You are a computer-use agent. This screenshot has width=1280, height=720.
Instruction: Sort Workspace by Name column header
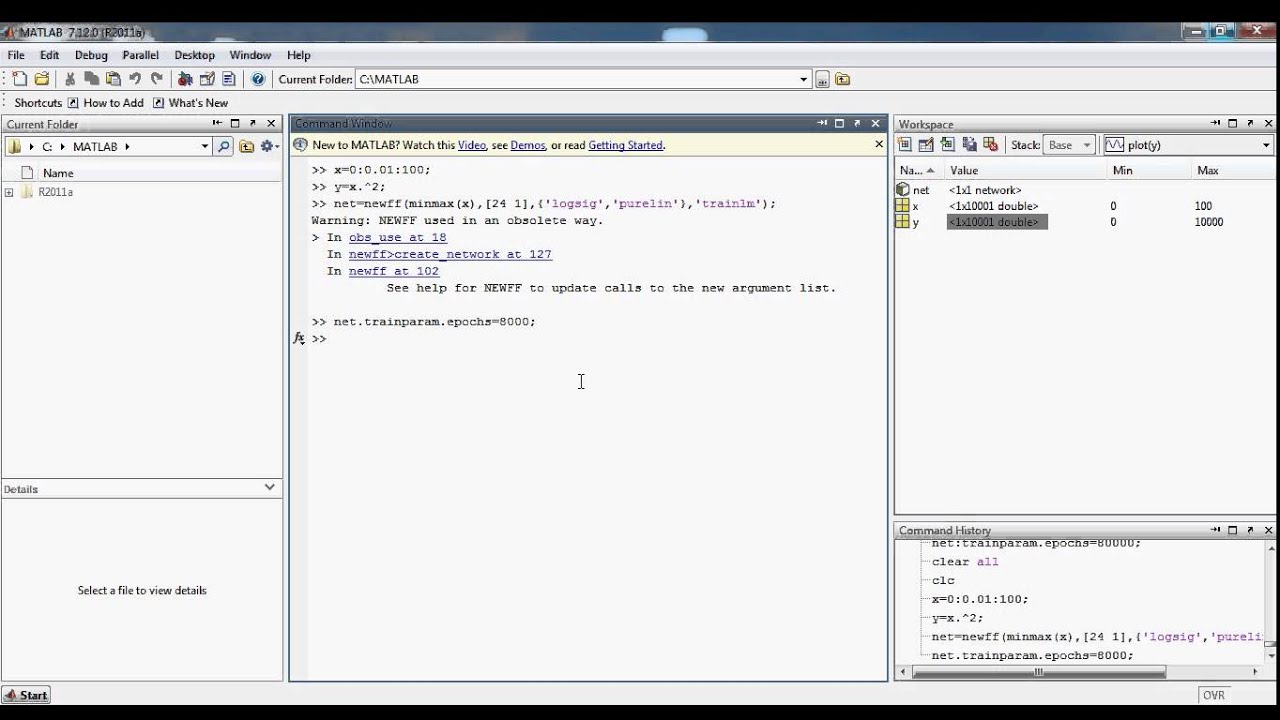916,170
